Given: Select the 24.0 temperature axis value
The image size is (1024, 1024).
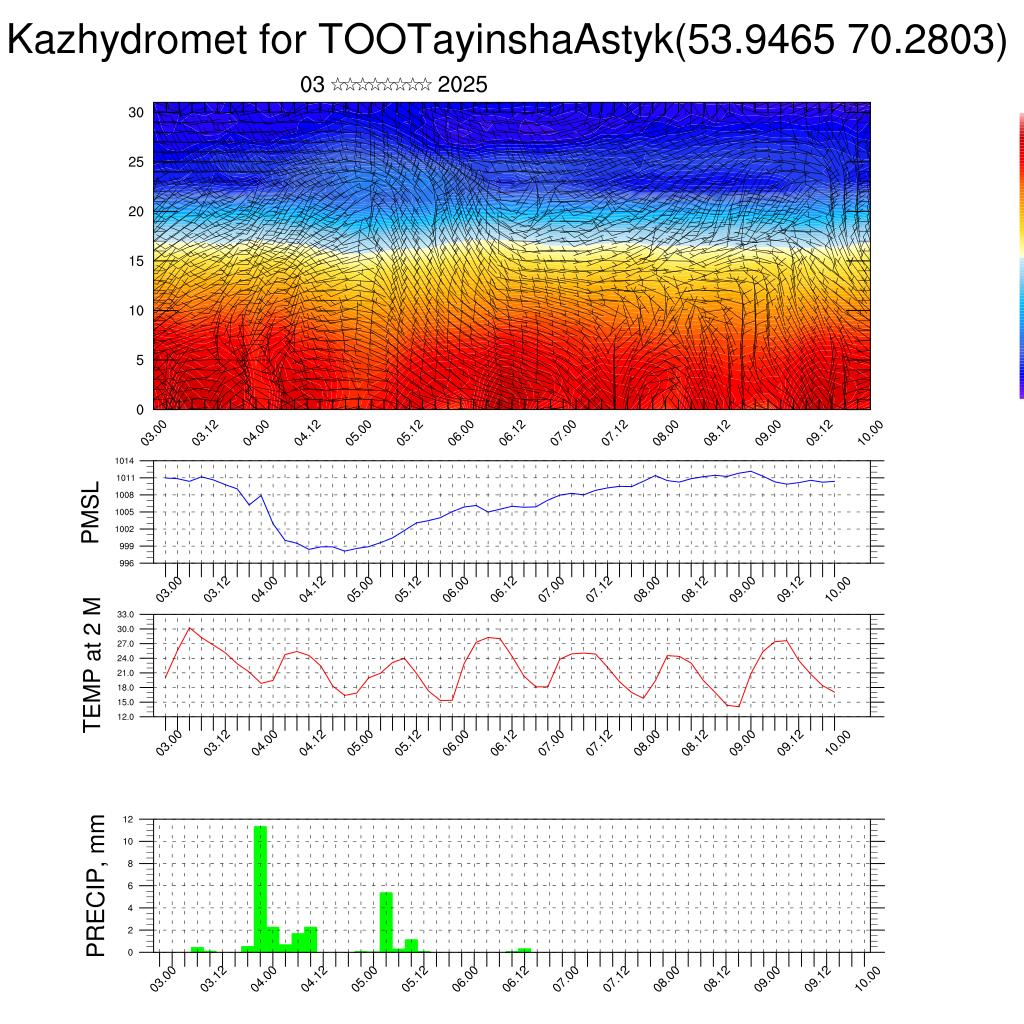Looking at the screenshot, I should (125, 658).
